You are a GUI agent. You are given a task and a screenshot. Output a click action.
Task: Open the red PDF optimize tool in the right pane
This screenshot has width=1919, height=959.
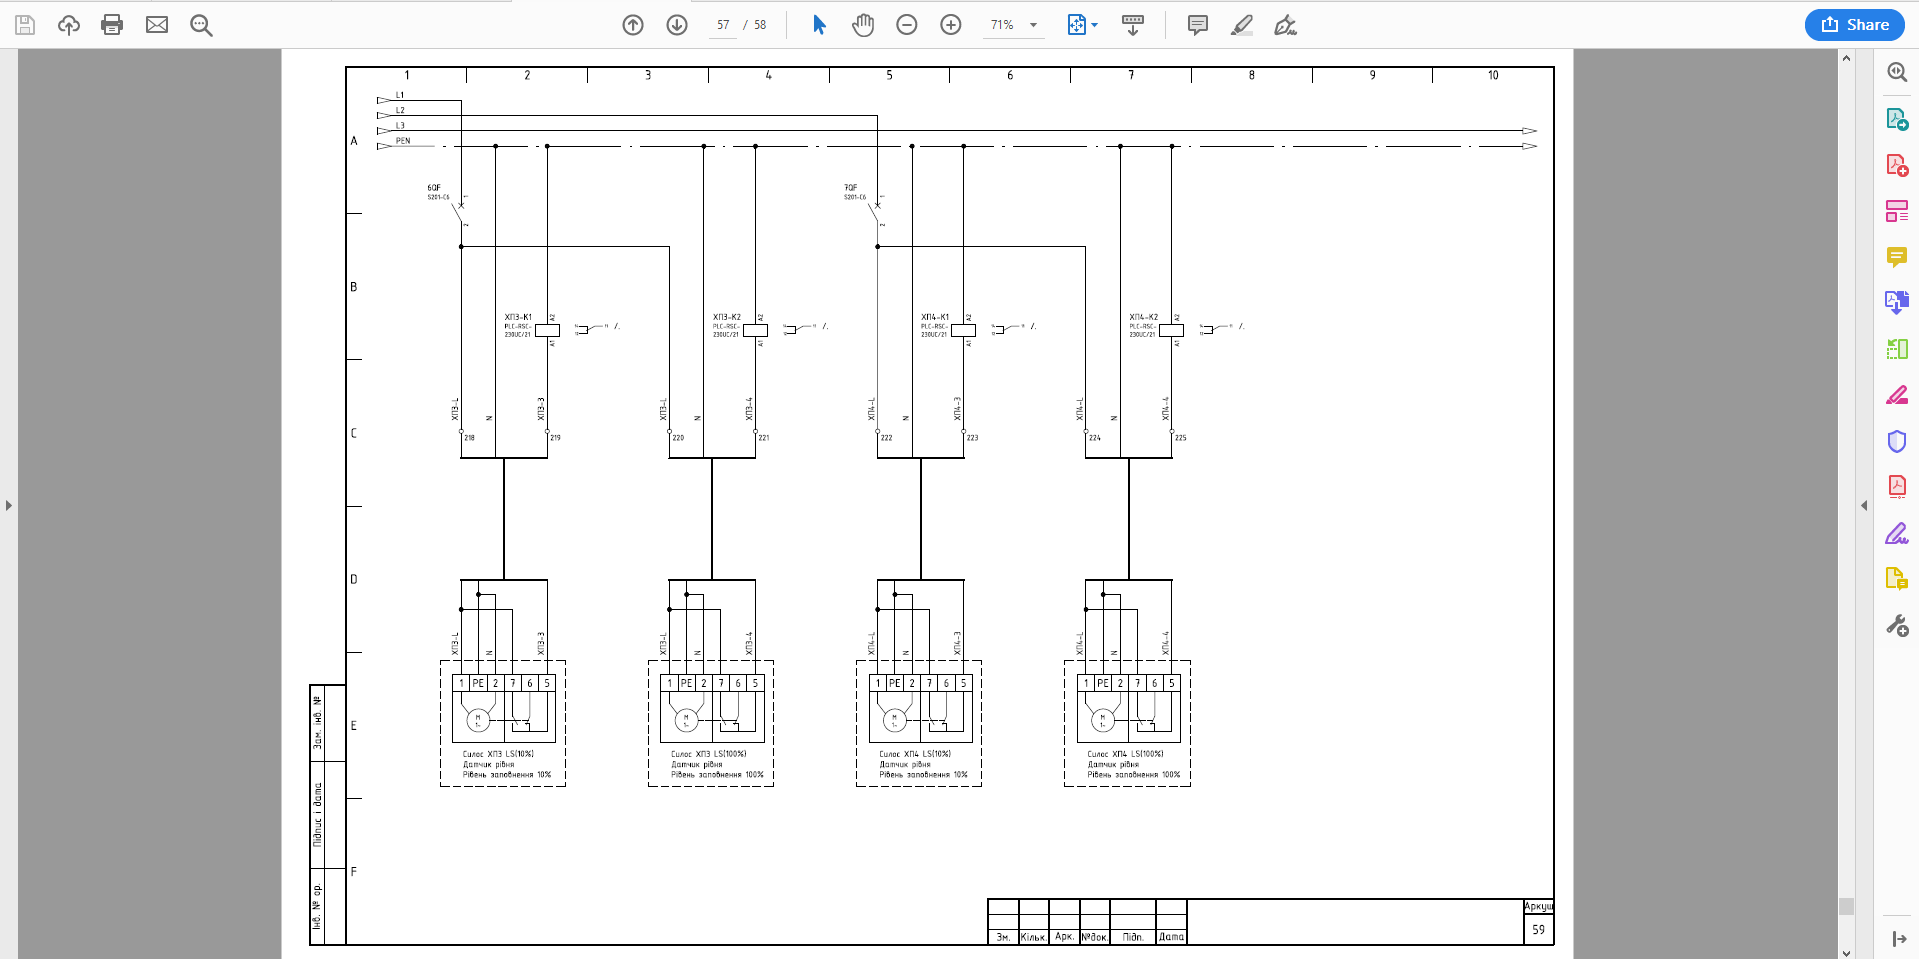point(1897,487)
